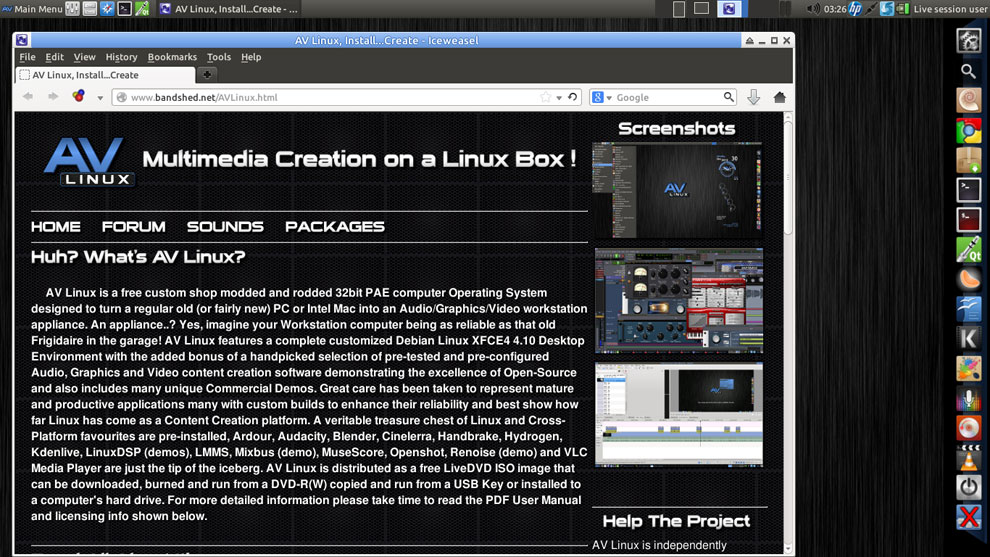Open the settings gear icon in the dock
Image resolution: width=990 pixels, height=557 pixels.
[969, 42]
